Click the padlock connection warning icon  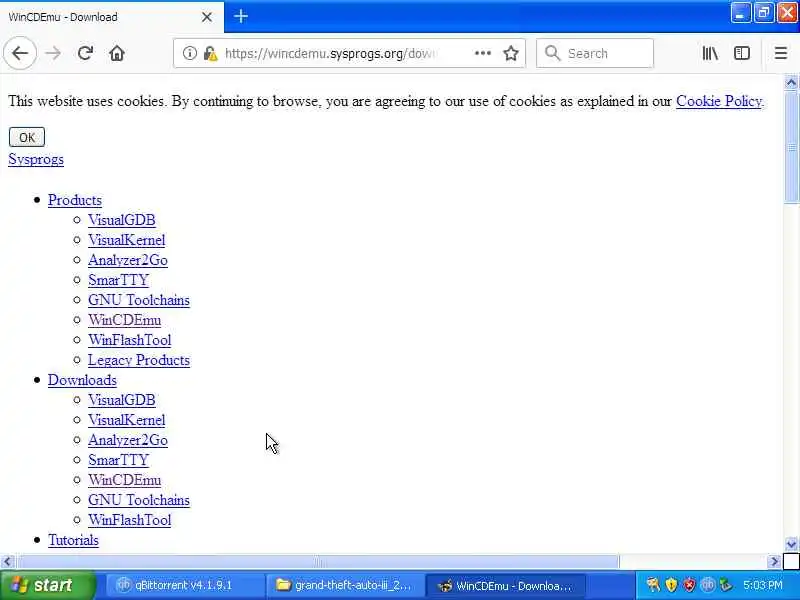(210, 53)
